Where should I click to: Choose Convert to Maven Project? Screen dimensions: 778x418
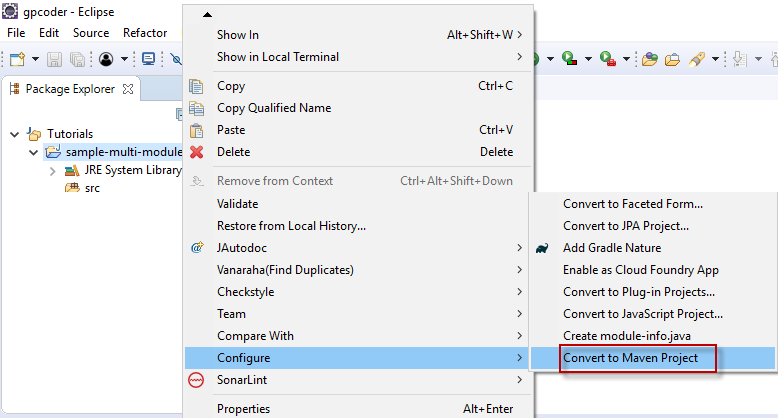(630, 358)
